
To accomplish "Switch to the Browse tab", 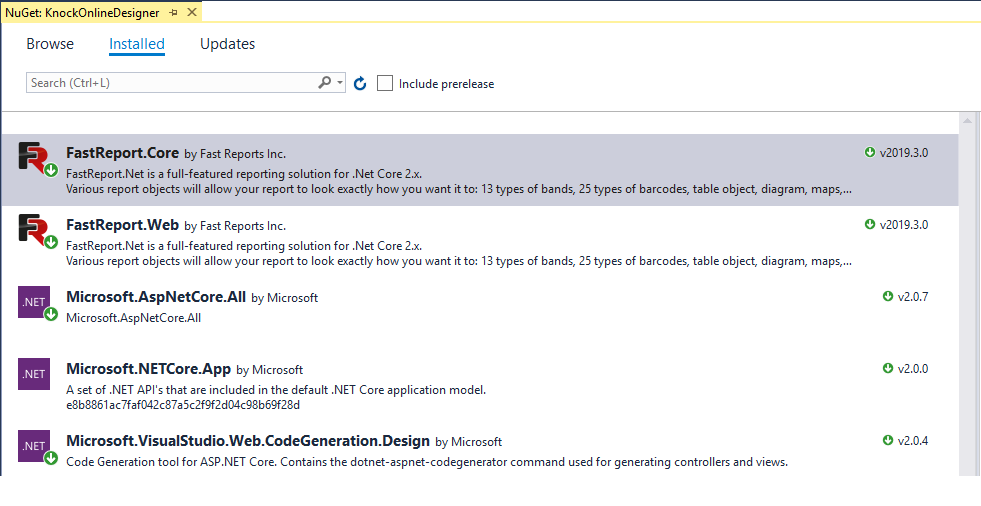I will tap(50, 44).
